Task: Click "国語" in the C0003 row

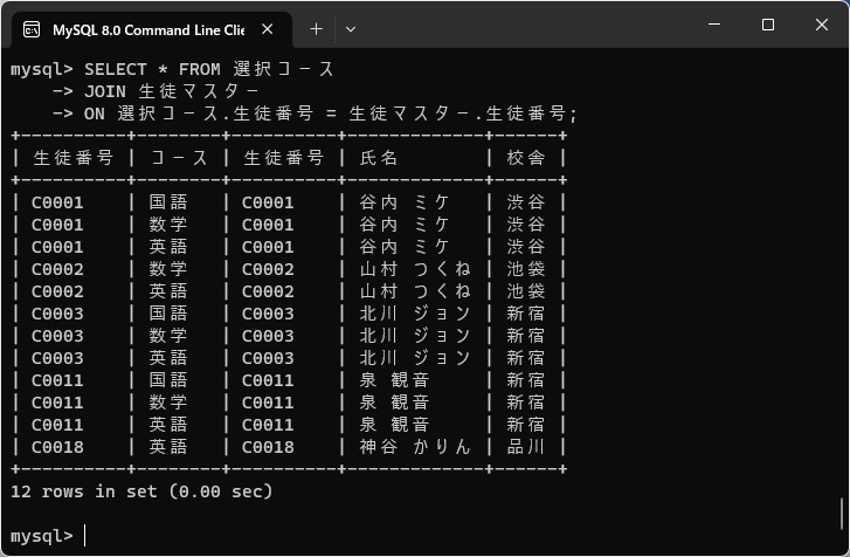Action: point(169,313)
